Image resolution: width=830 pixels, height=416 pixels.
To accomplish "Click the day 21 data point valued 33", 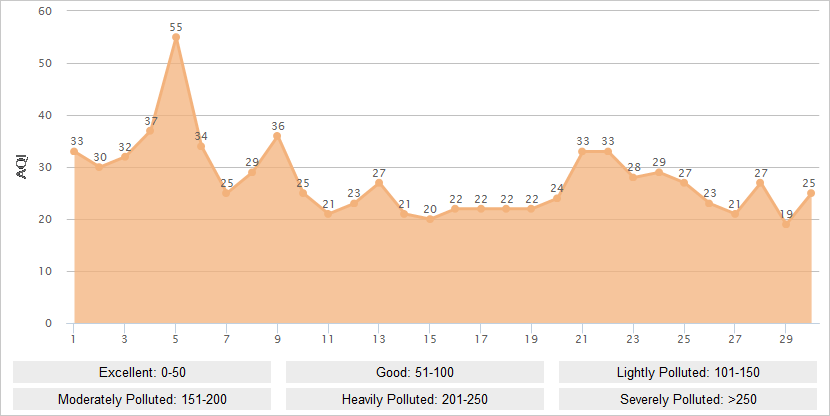I will pyautogui.click(x=582, y=151).
